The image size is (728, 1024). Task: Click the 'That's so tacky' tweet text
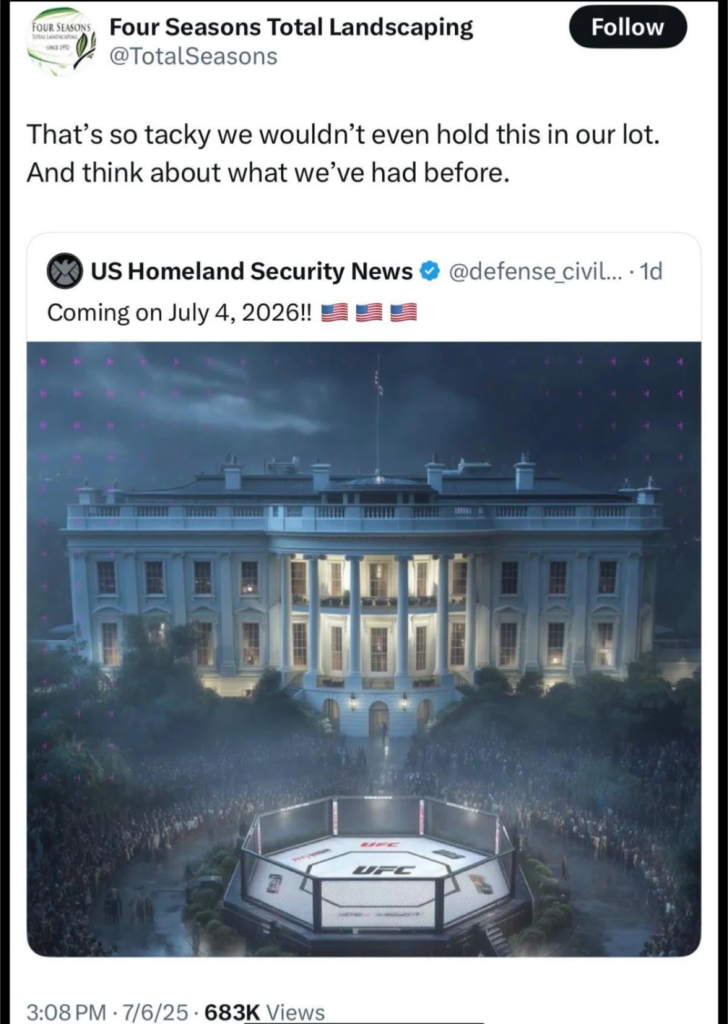click(x=343, y=153)
